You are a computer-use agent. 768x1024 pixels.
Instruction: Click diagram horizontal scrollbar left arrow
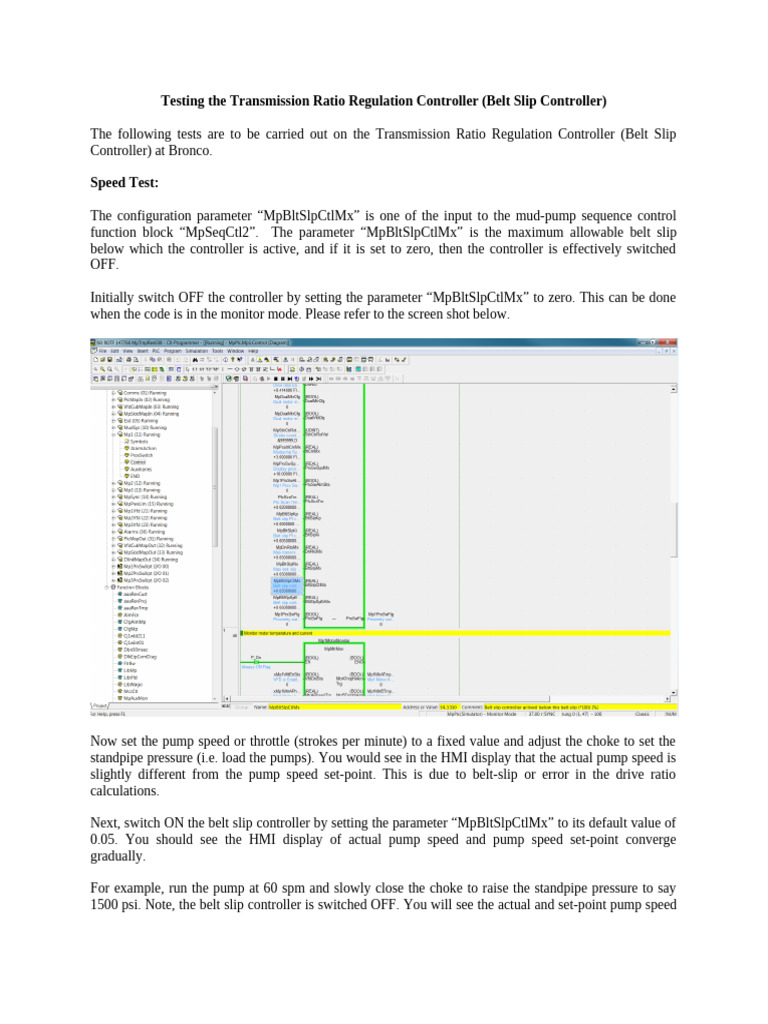227,698
